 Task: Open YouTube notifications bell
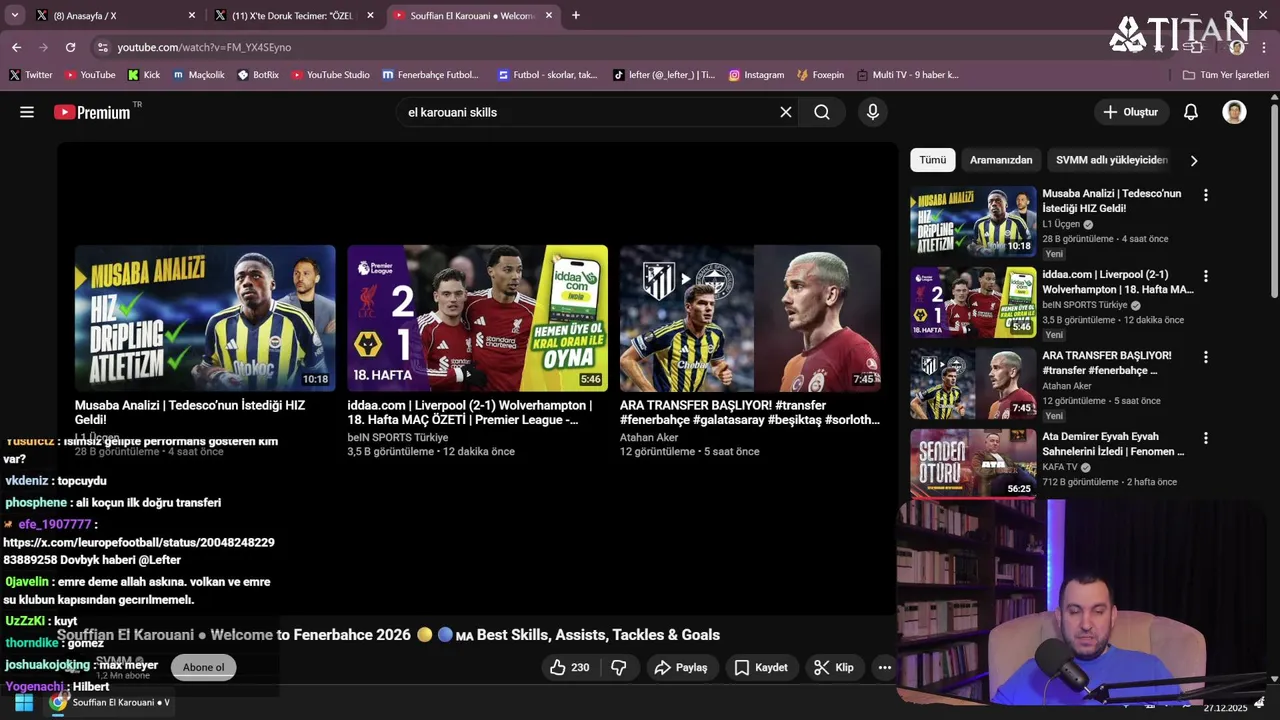coord(1191,112)
